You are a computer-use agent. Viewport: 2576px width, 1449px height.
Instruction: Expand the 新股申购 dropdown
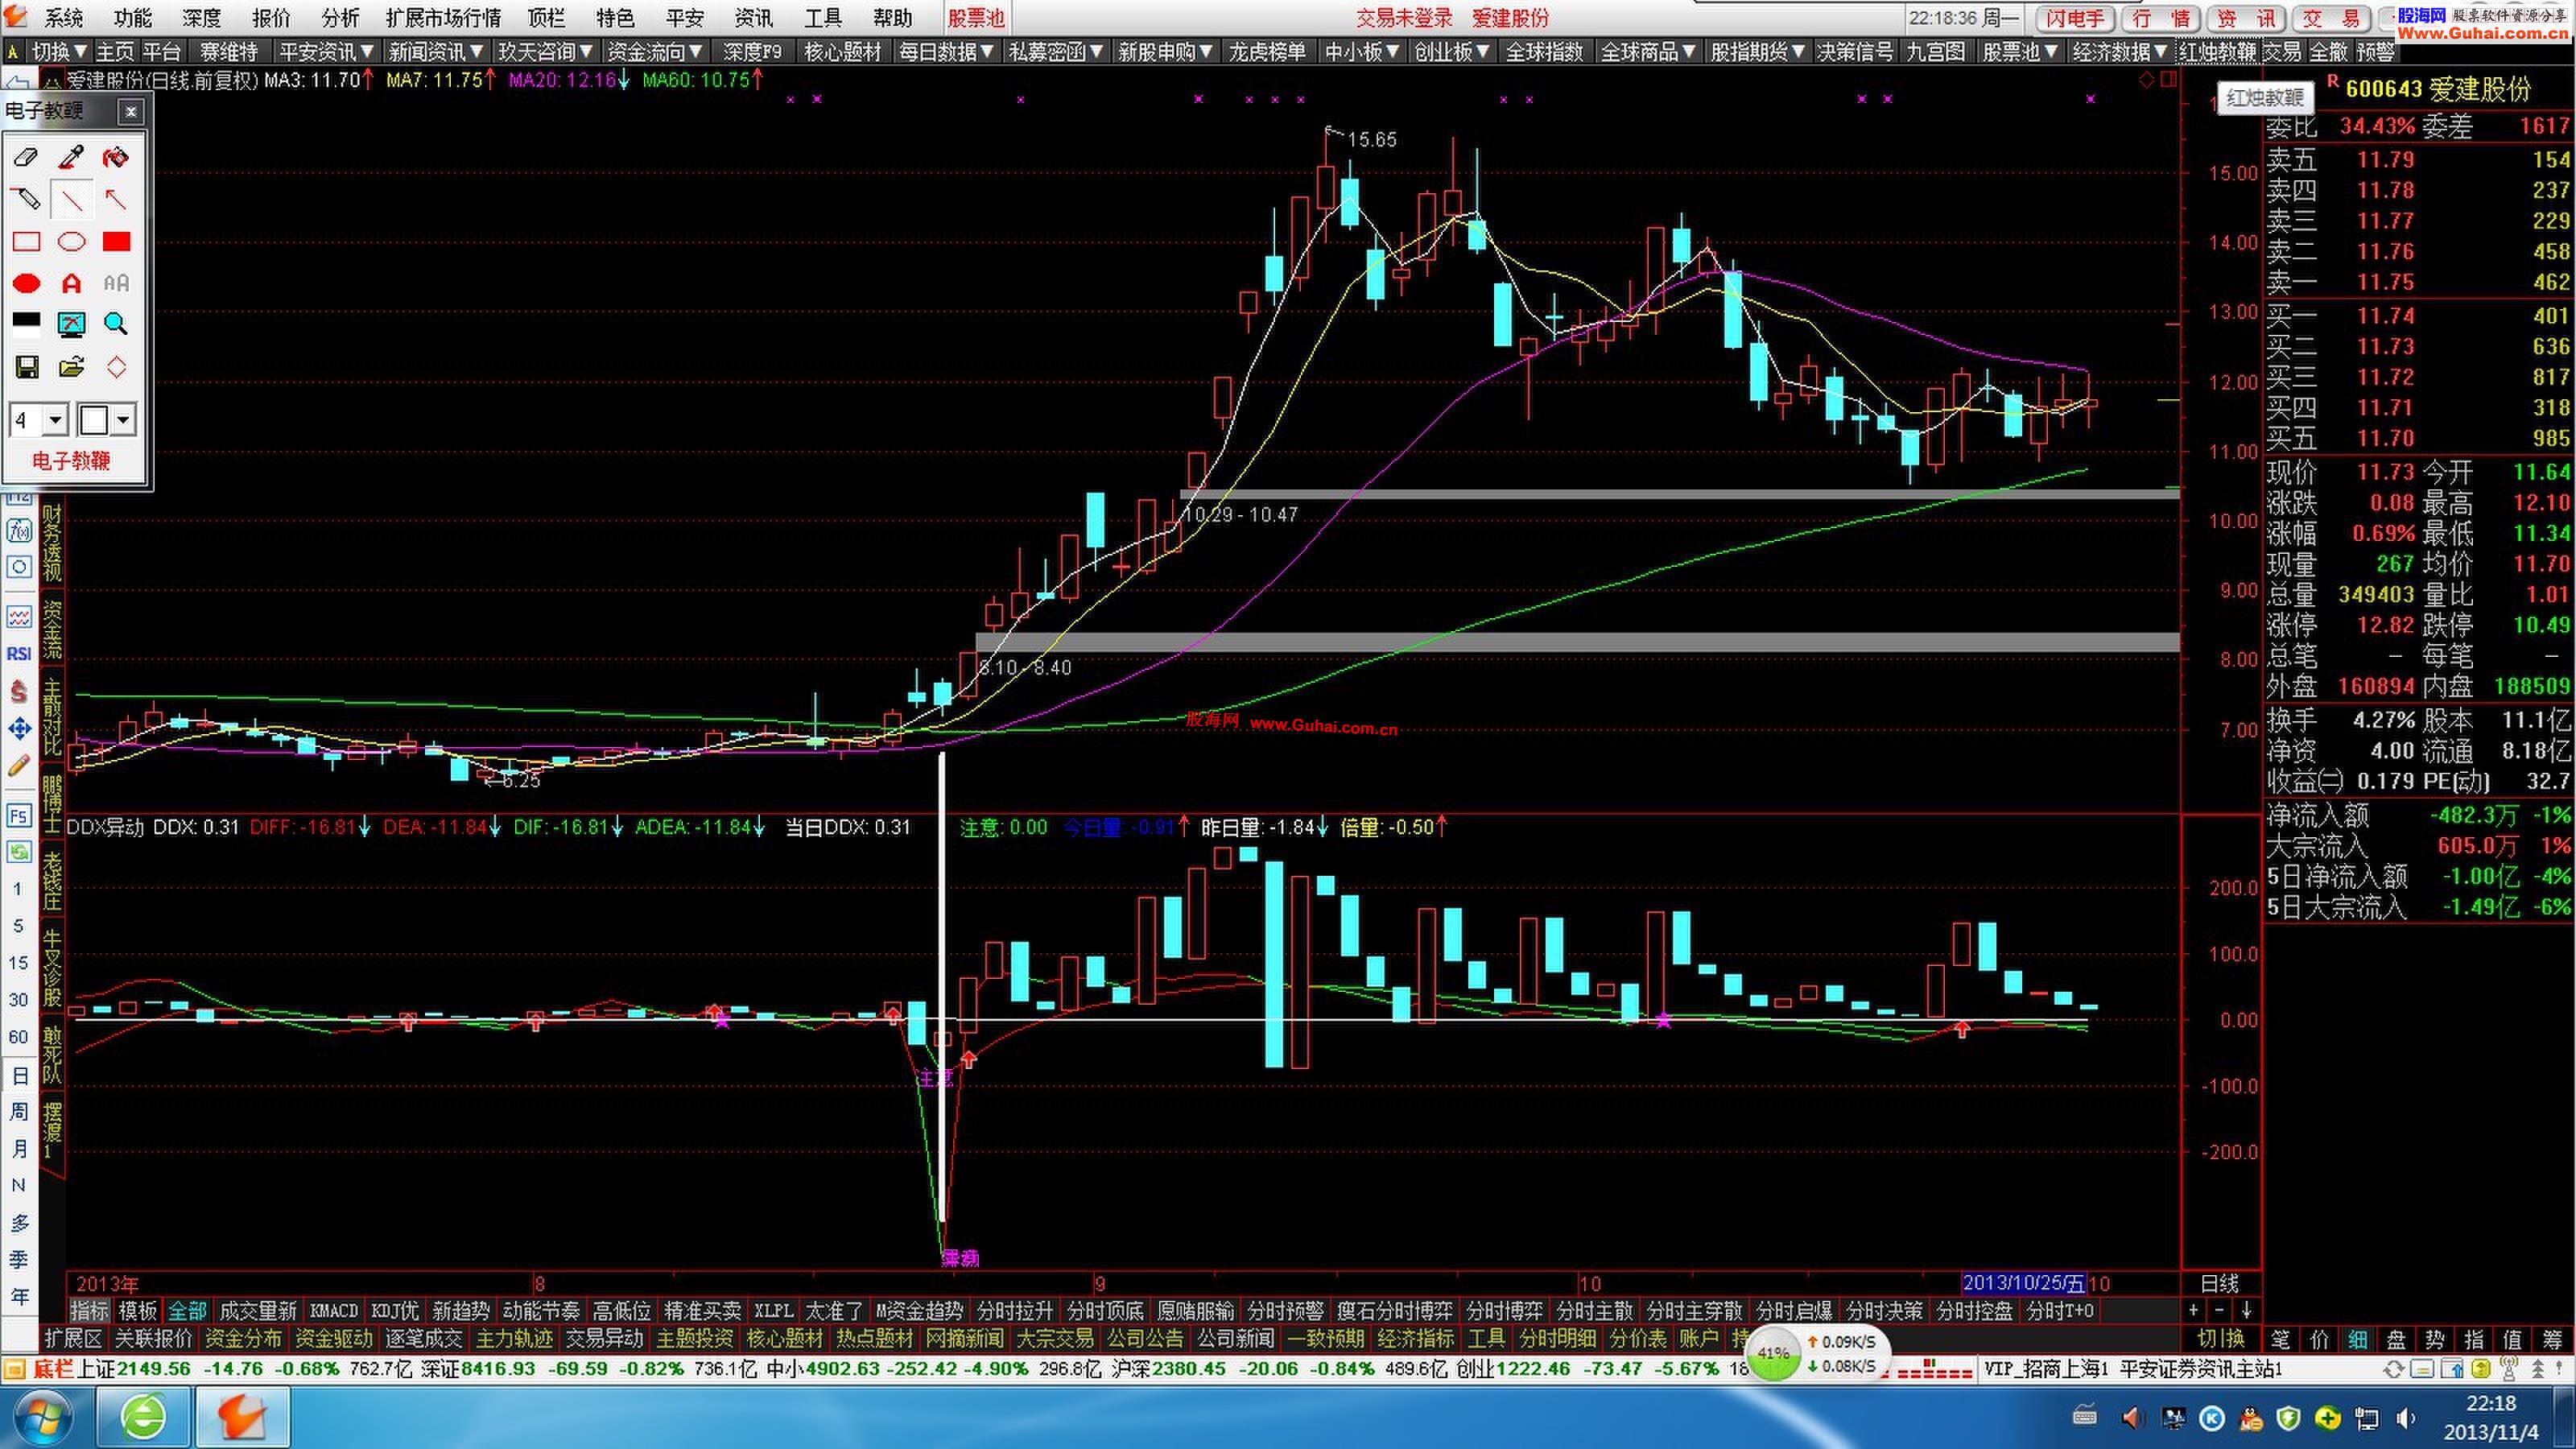click(1166, 52)
